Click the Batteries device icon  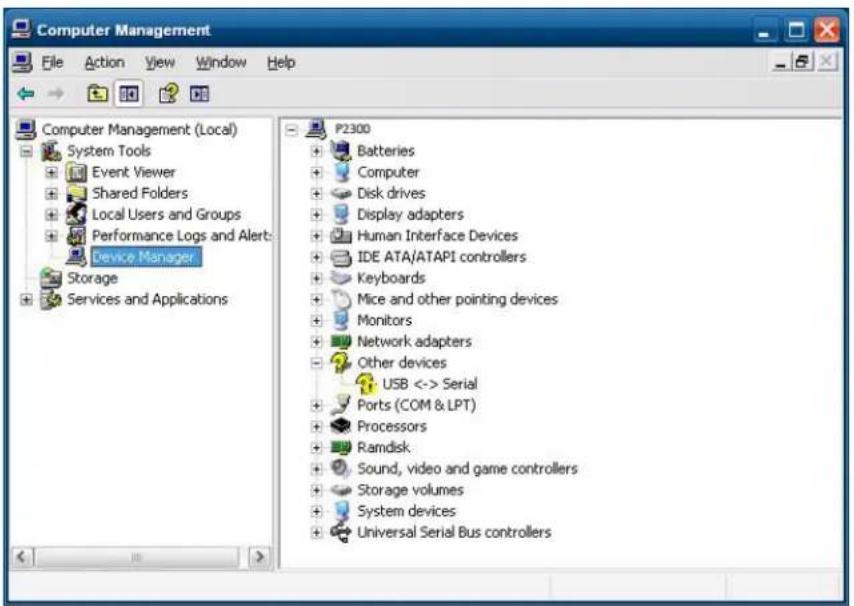coord(341,150)
